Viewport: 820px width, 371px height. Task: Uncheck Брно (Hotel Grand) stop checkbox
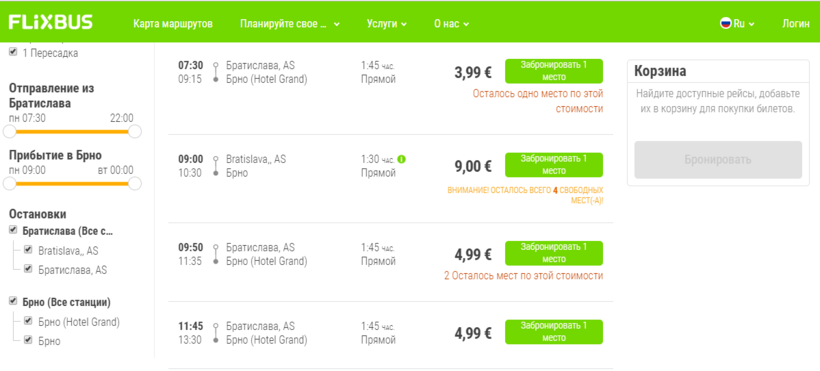(x=28, y=322)
